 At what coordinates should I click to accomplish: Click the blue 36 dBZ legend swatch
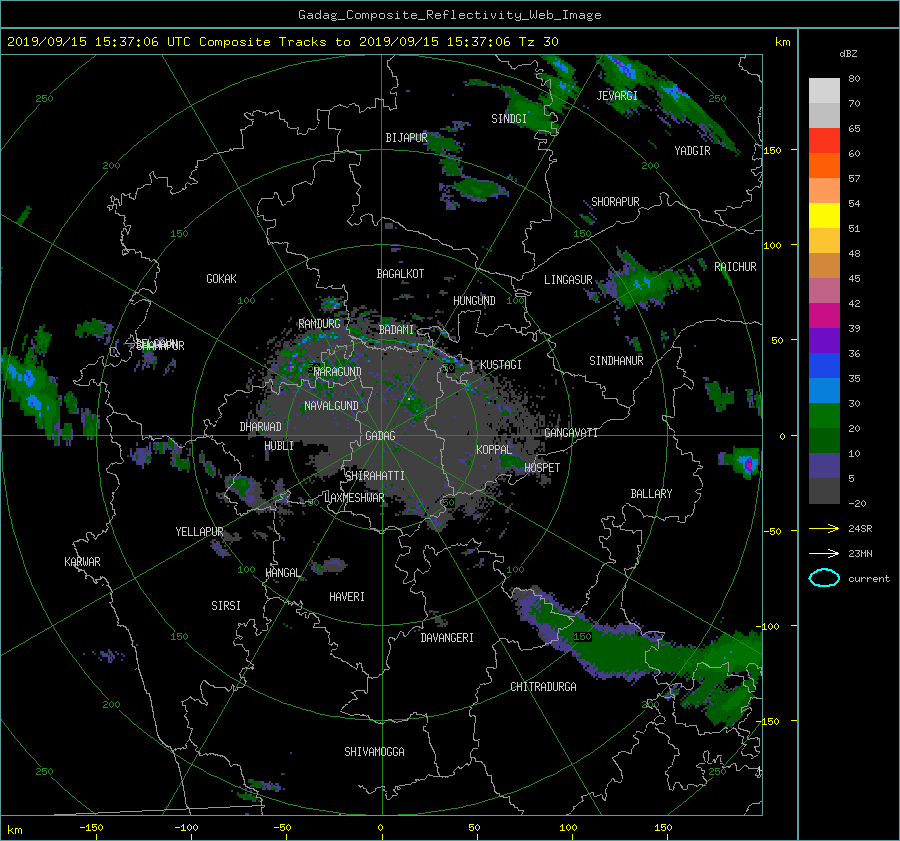[824, 365]
